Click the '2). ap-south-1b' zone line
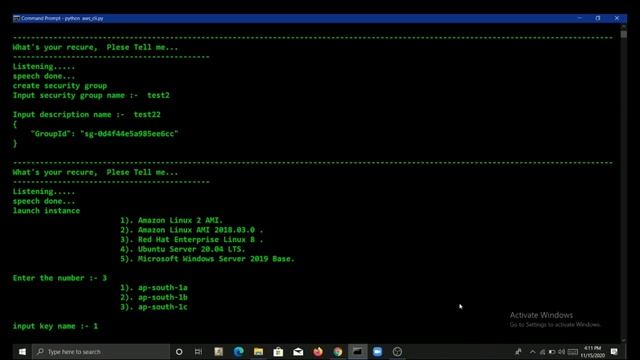This screenshot has width=640, height=360. [154, 297]
